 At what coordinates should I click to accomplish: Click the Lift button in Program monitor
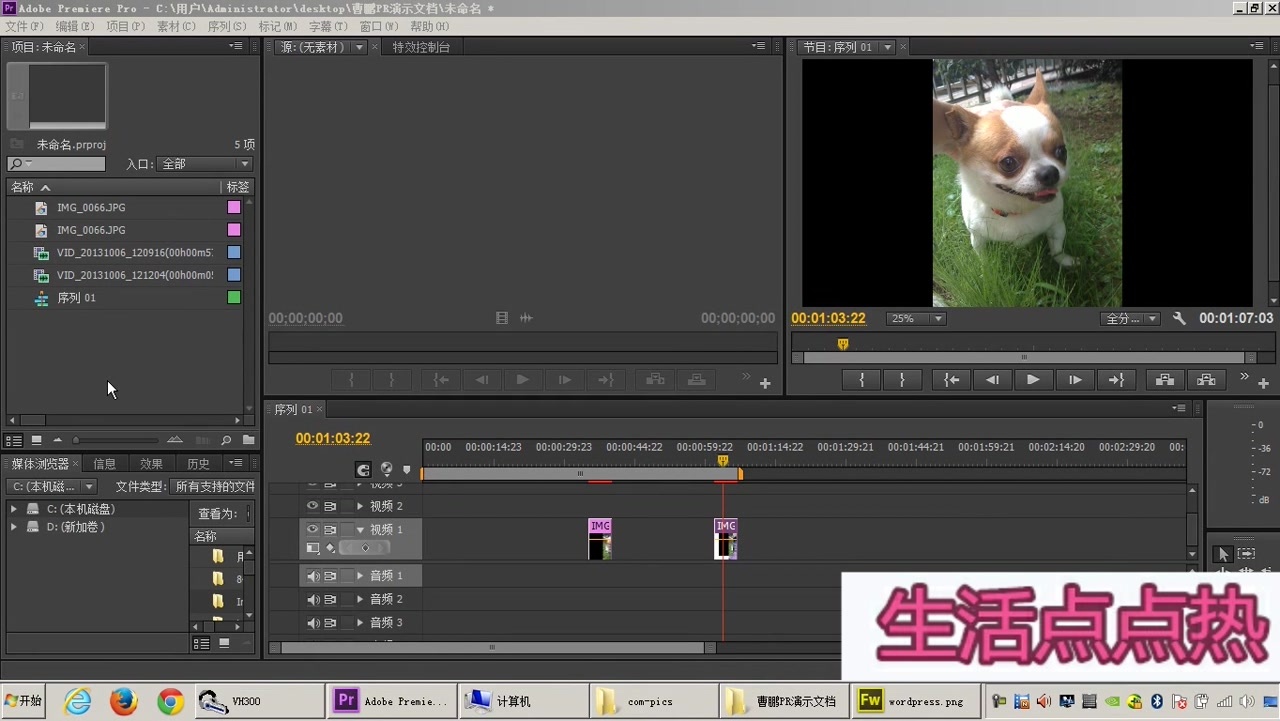1165,380
